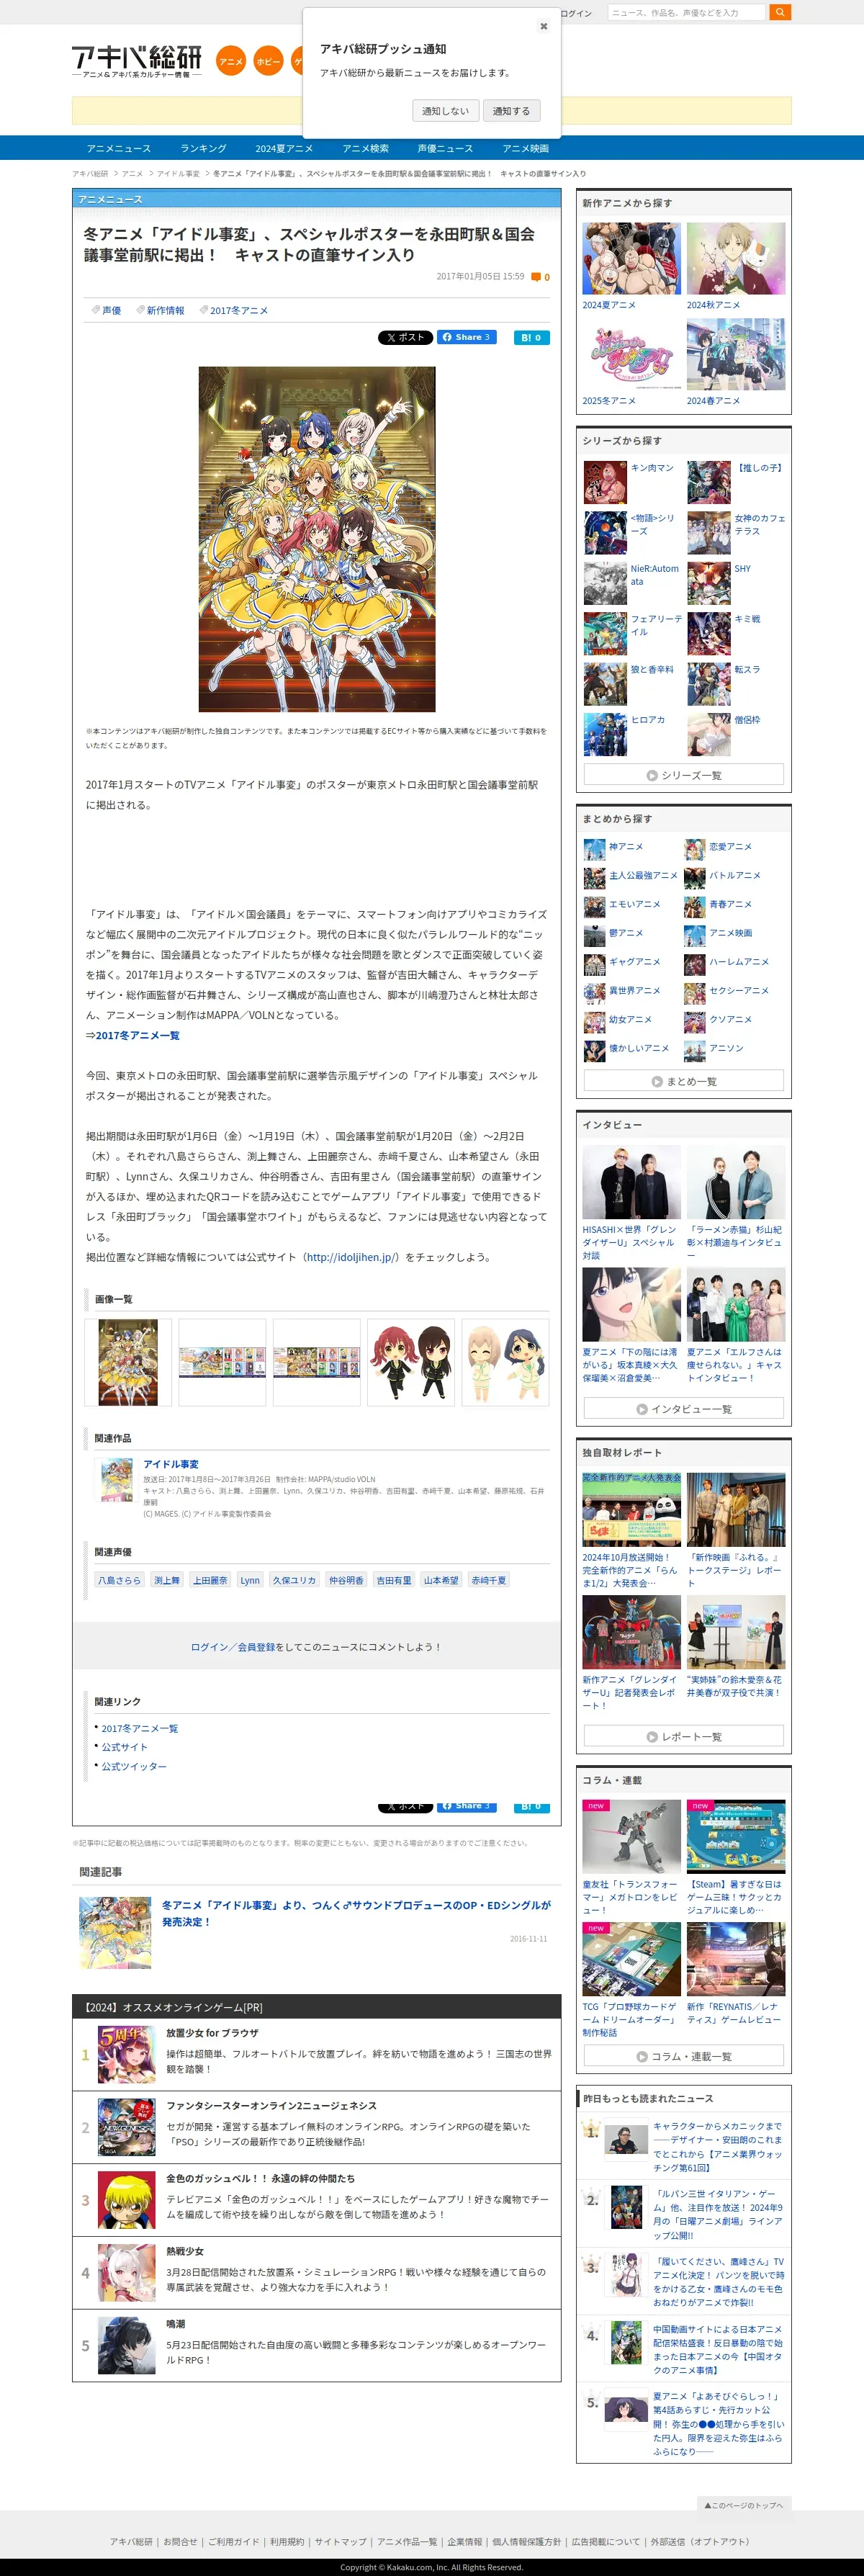The width and height of the screenshot is (864, 2576).
Task: Open the ランキング menu item
Action: pos(203,148)
